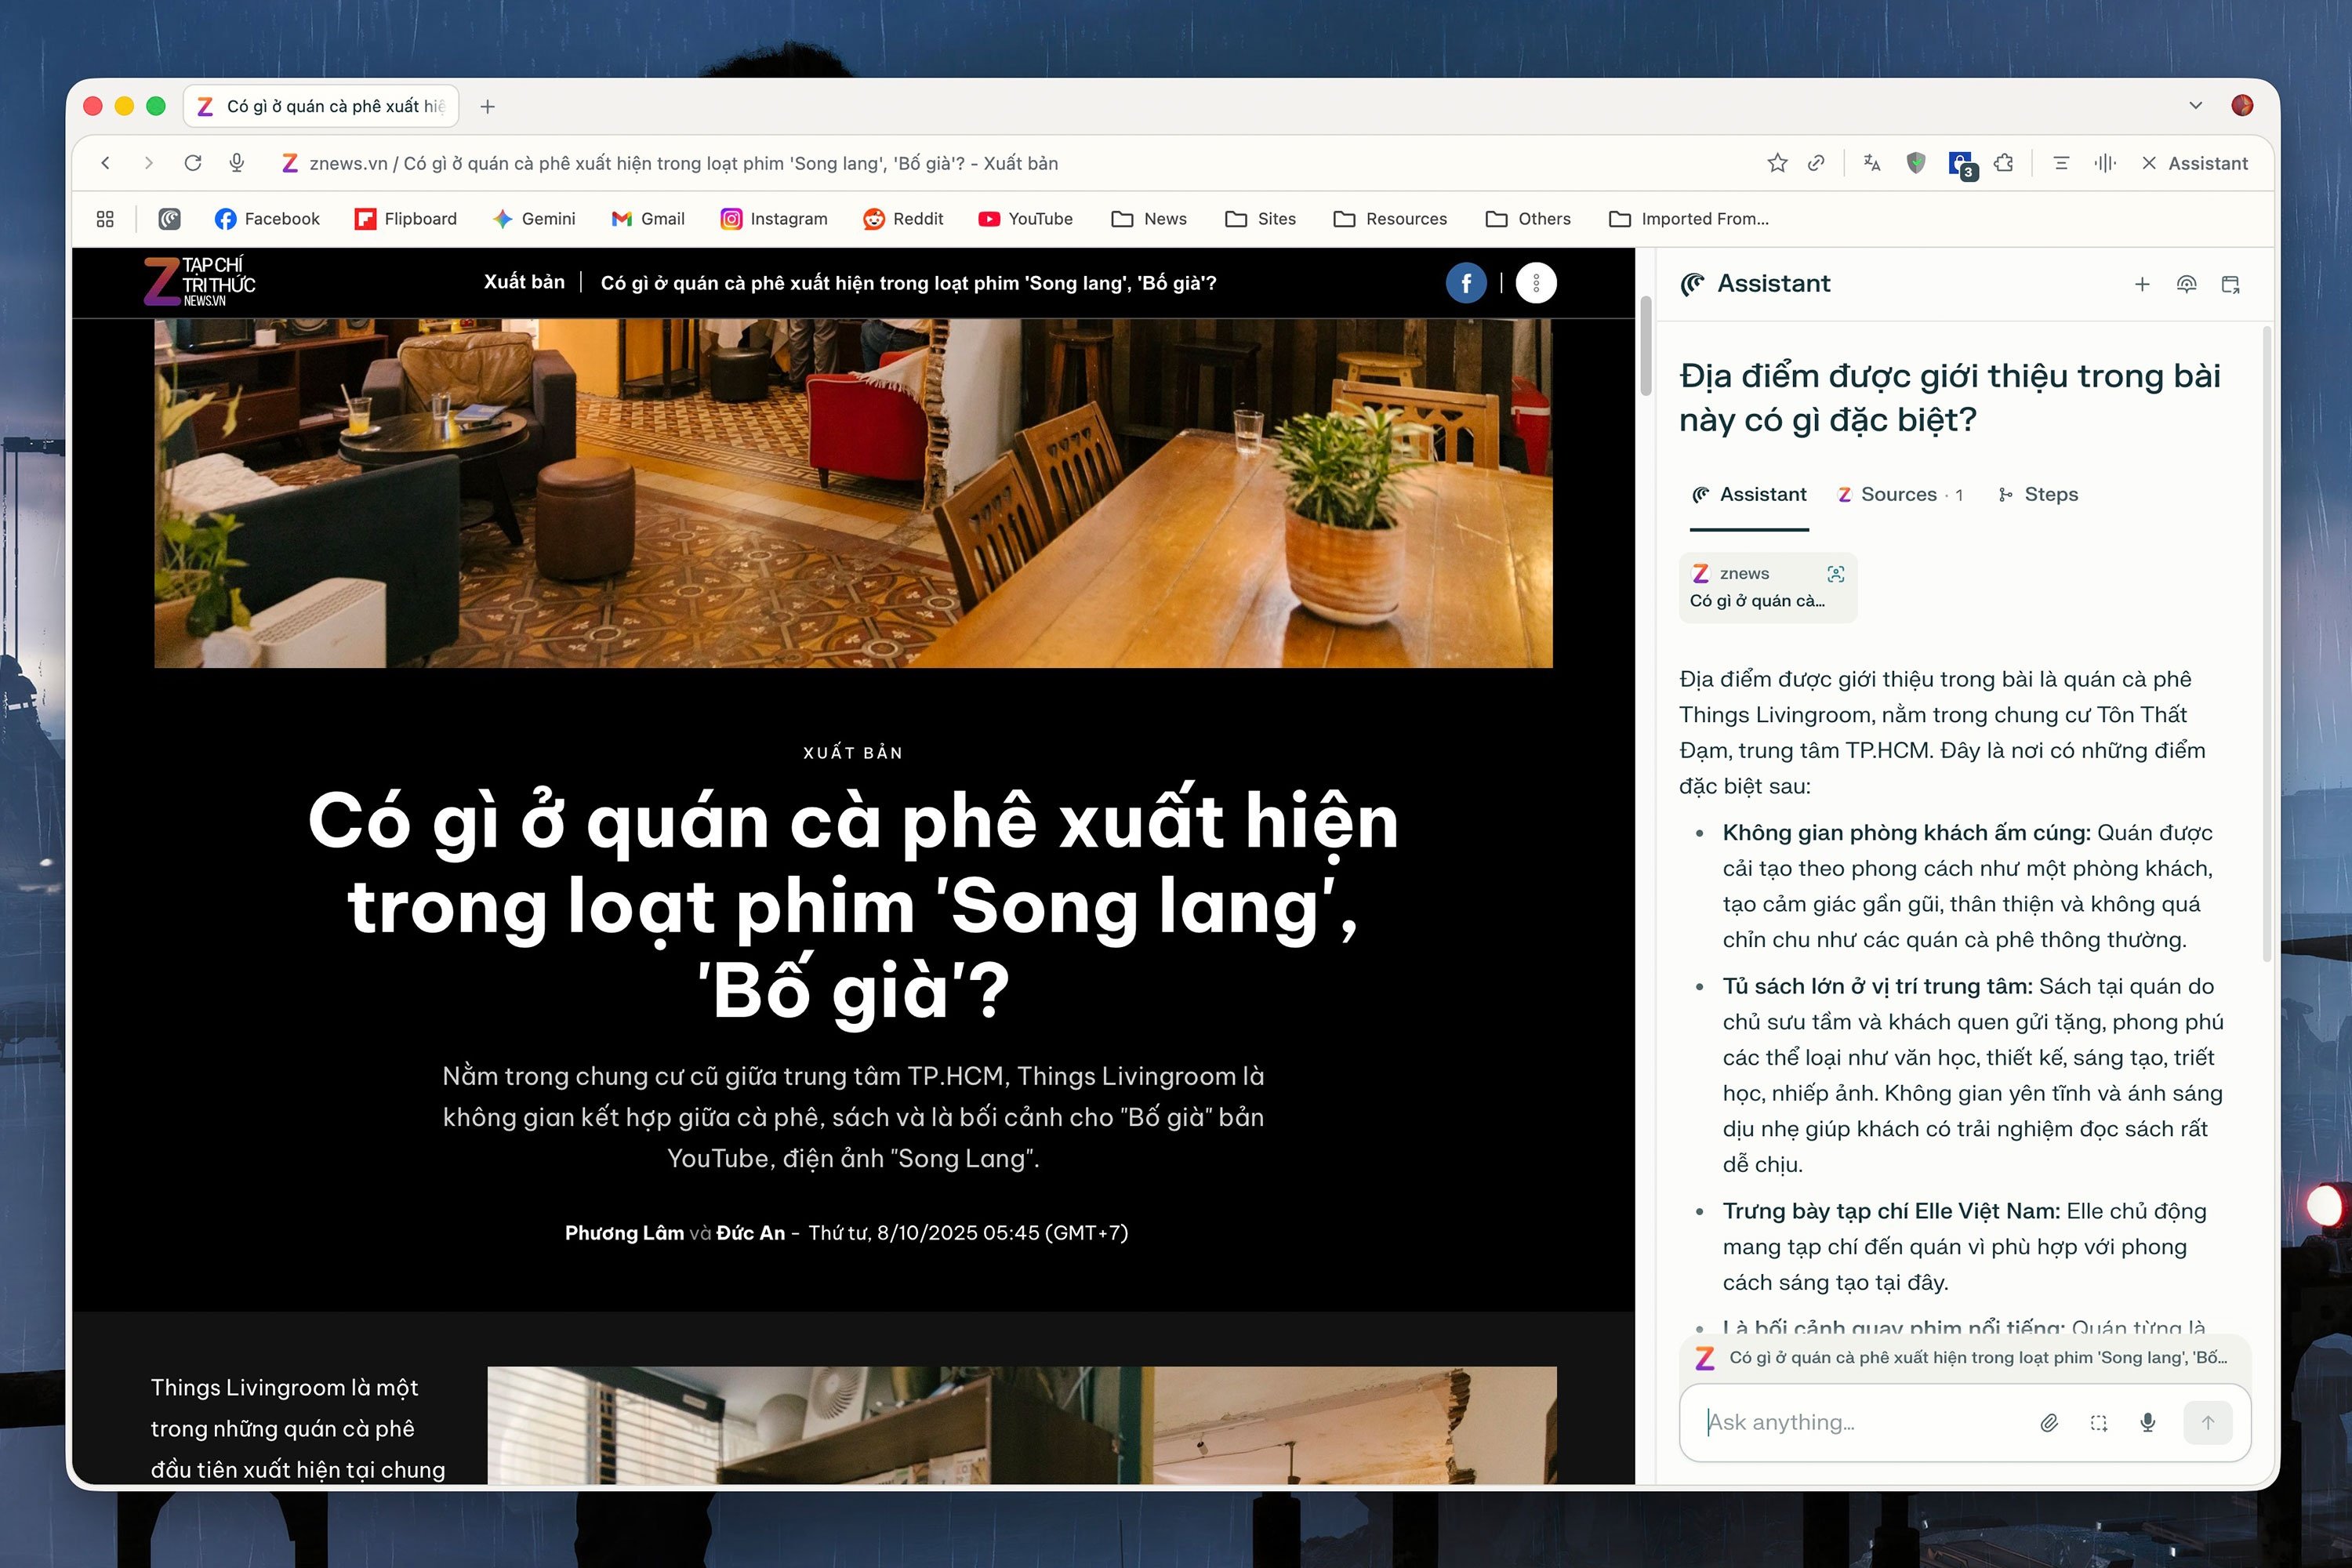Click the voice search microphone beside reload
This screenshot has width=2352, height=1568.
[x=237, y=163]
